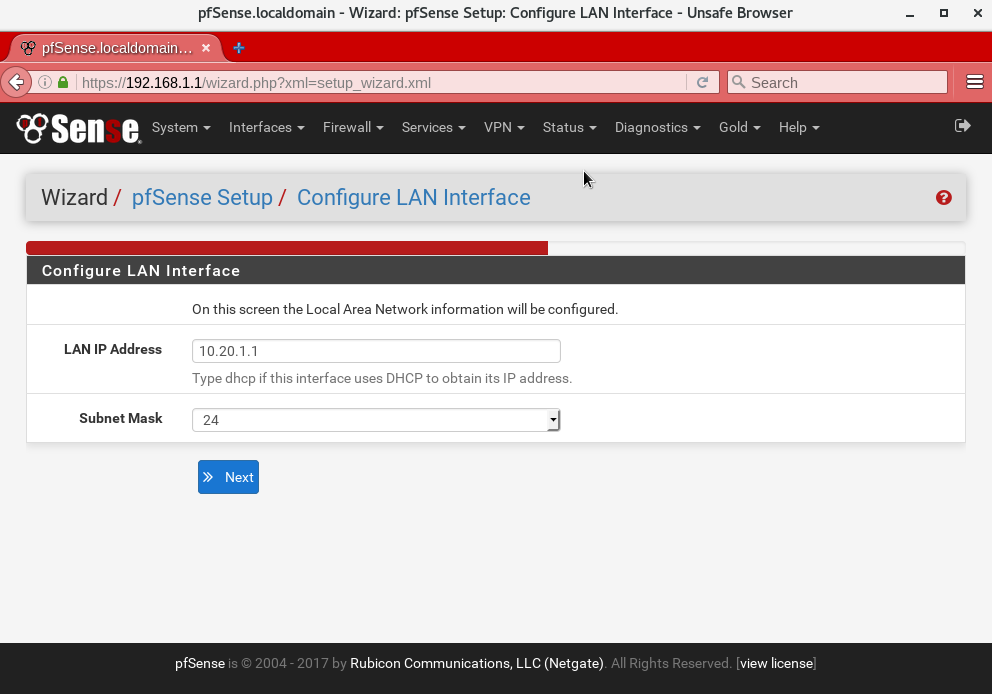The image size is (992, 694).
Task: Click the green padlock security icon
Action: [63, 82]
